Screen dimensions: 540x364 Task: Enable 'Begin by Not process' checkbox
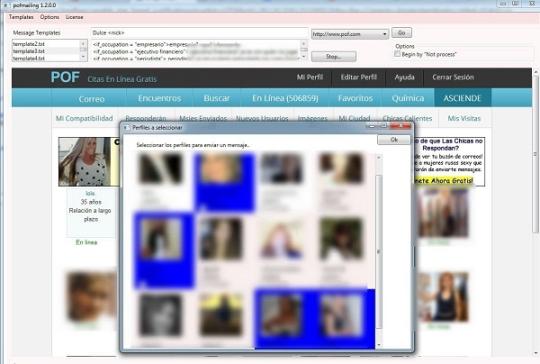(397, 54)
